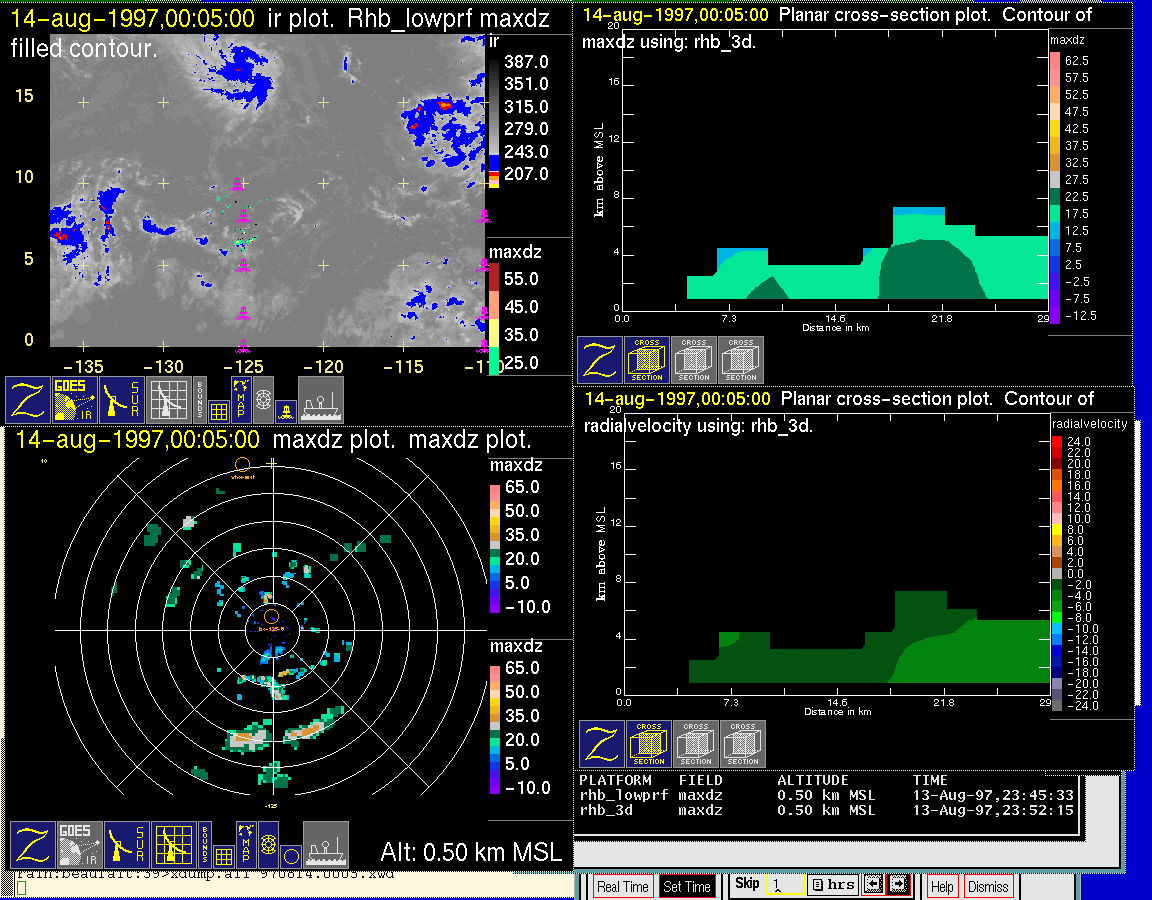Open the Z menu icon in the radial velocity panel
This screenshot has width=1152, height=900.
point(601,744)
